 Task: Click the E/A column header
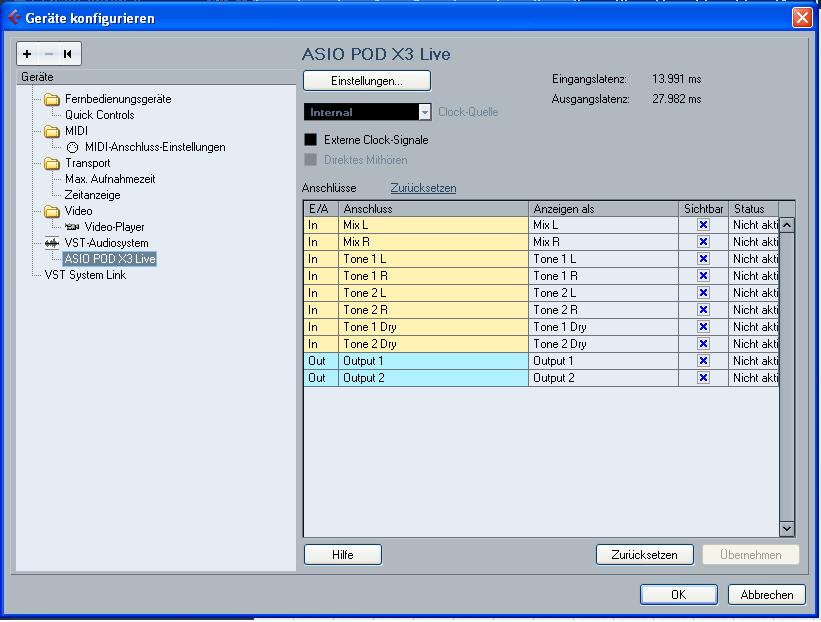pos(321,208)
